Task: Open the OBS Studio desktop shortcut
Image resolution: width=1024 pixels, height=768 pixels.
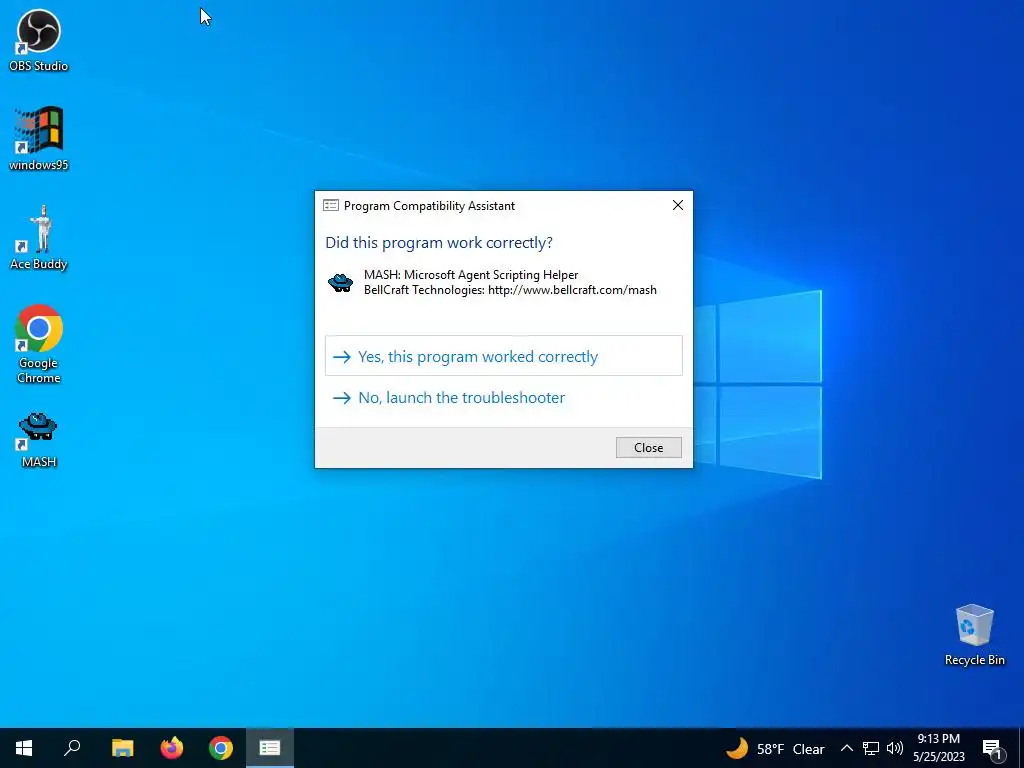Action: click(39, 40)
